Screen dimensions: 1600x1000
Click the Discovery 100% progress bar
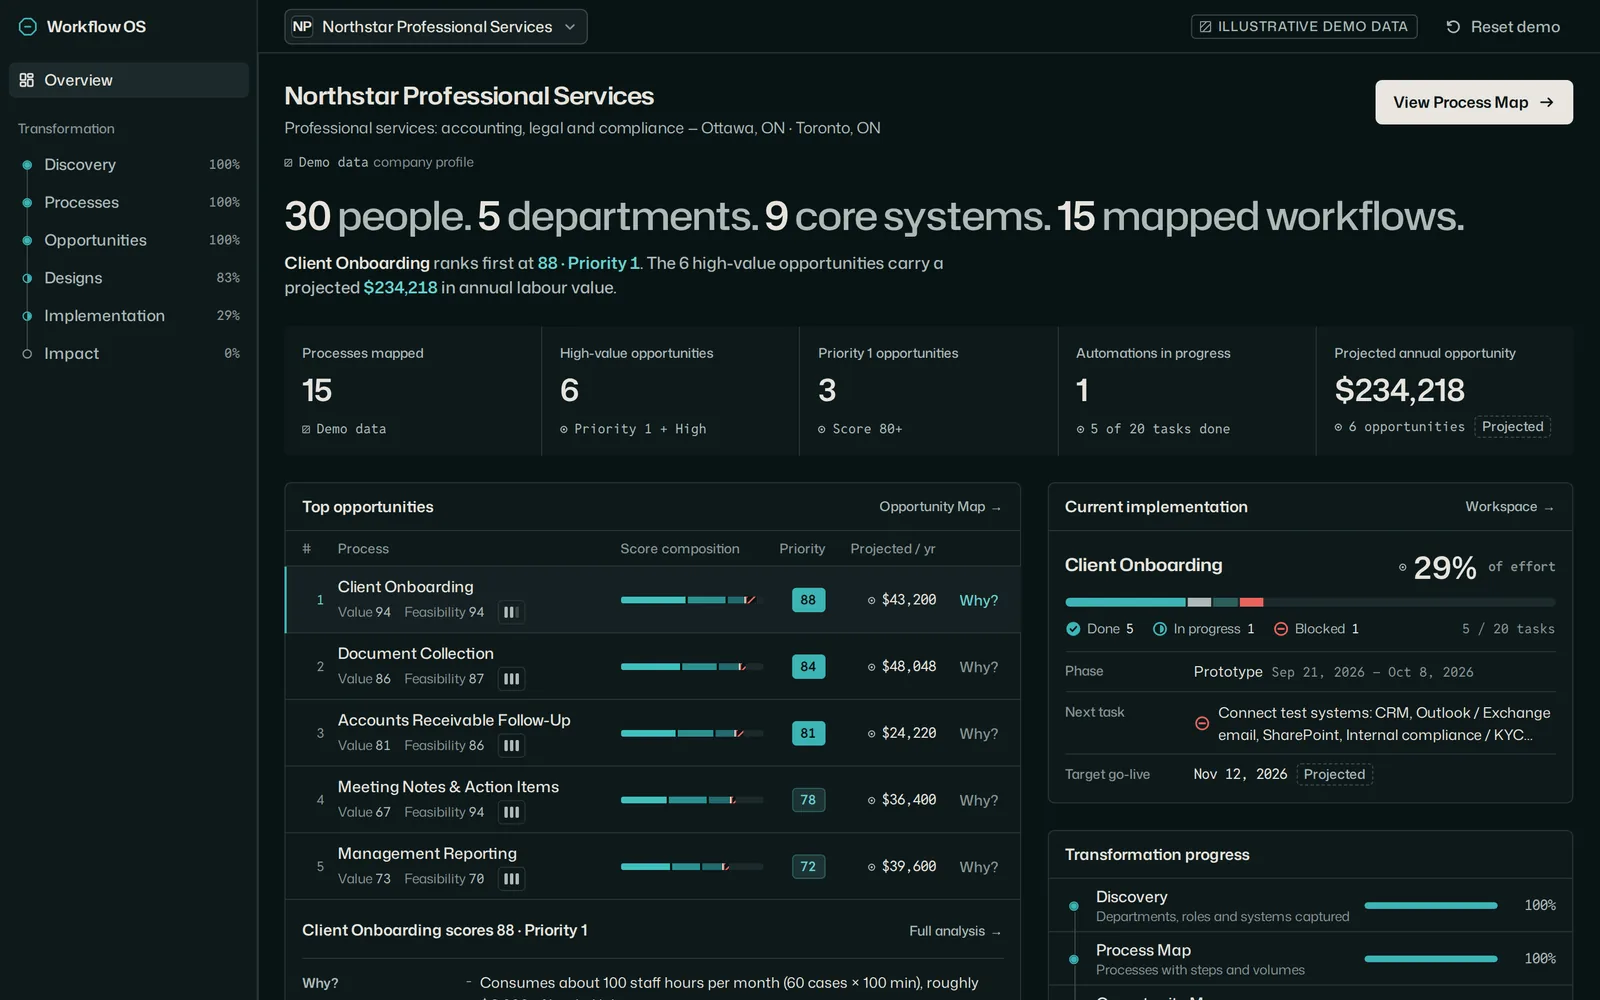click(1431, 905)
